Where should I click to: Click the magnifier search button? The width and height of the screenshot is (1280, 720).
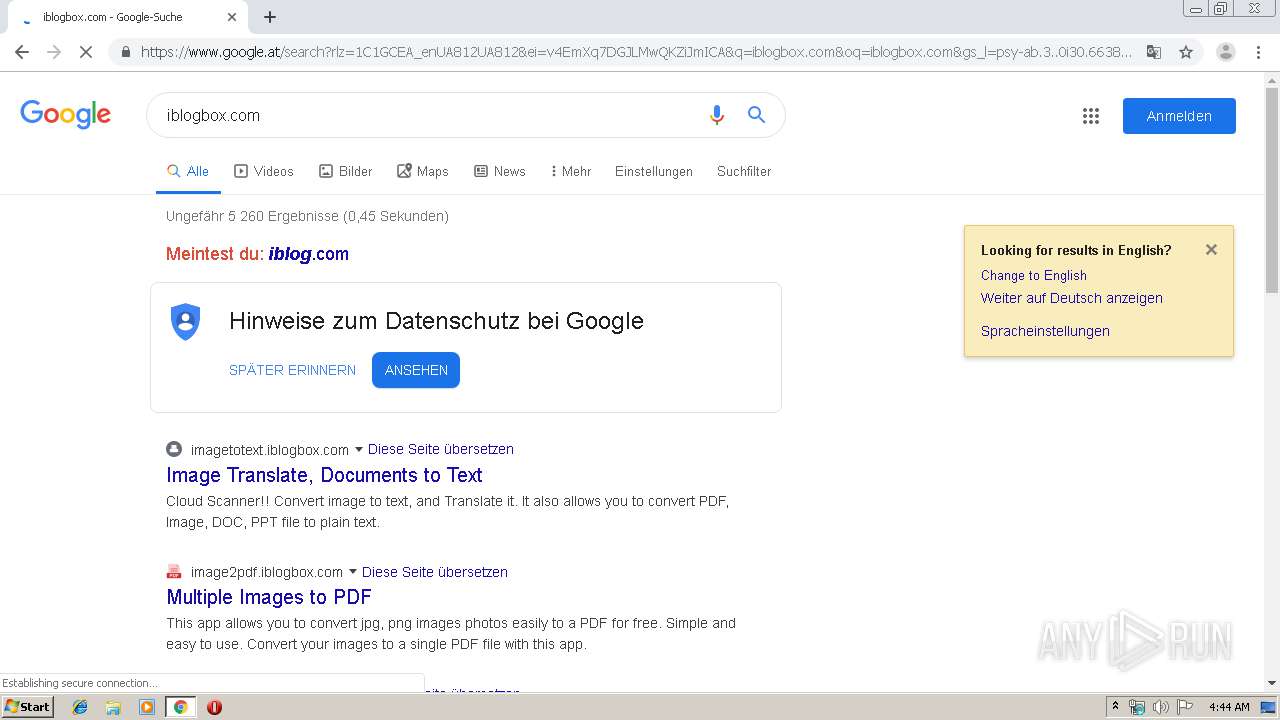pos(756,115)
